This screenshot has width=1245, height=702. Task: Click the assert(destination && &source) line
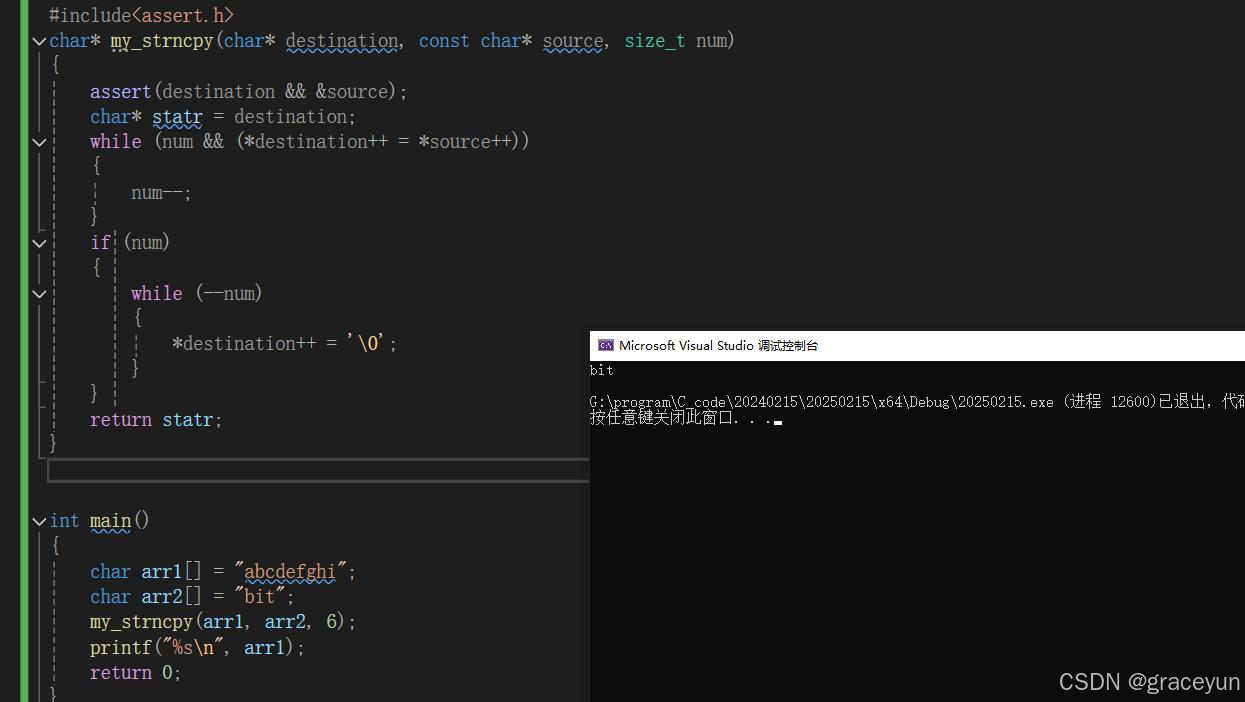click(x=249, y=91)
